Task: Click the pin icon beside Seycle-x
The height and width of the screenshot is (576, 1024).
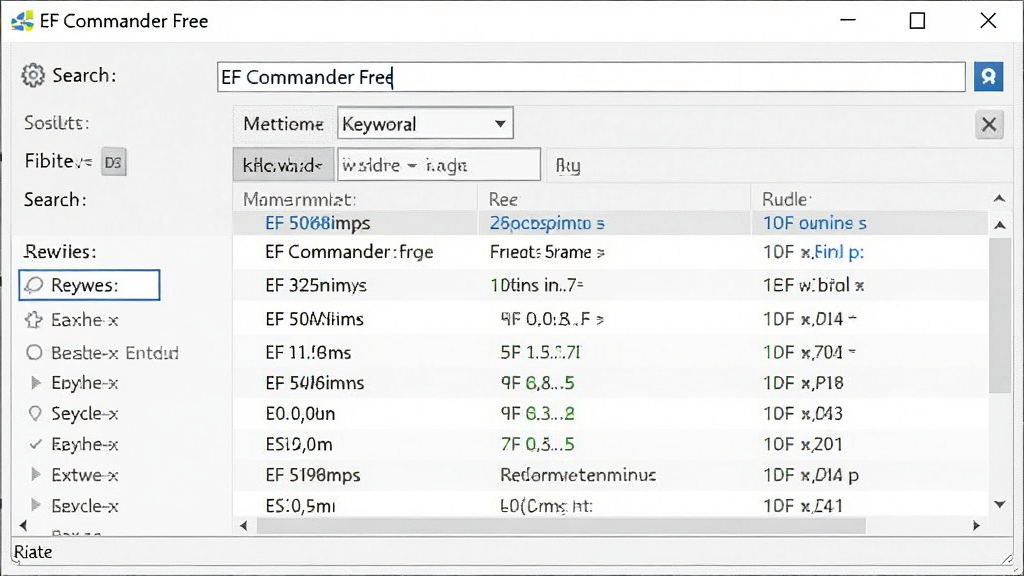Action: tap(35, 413)
